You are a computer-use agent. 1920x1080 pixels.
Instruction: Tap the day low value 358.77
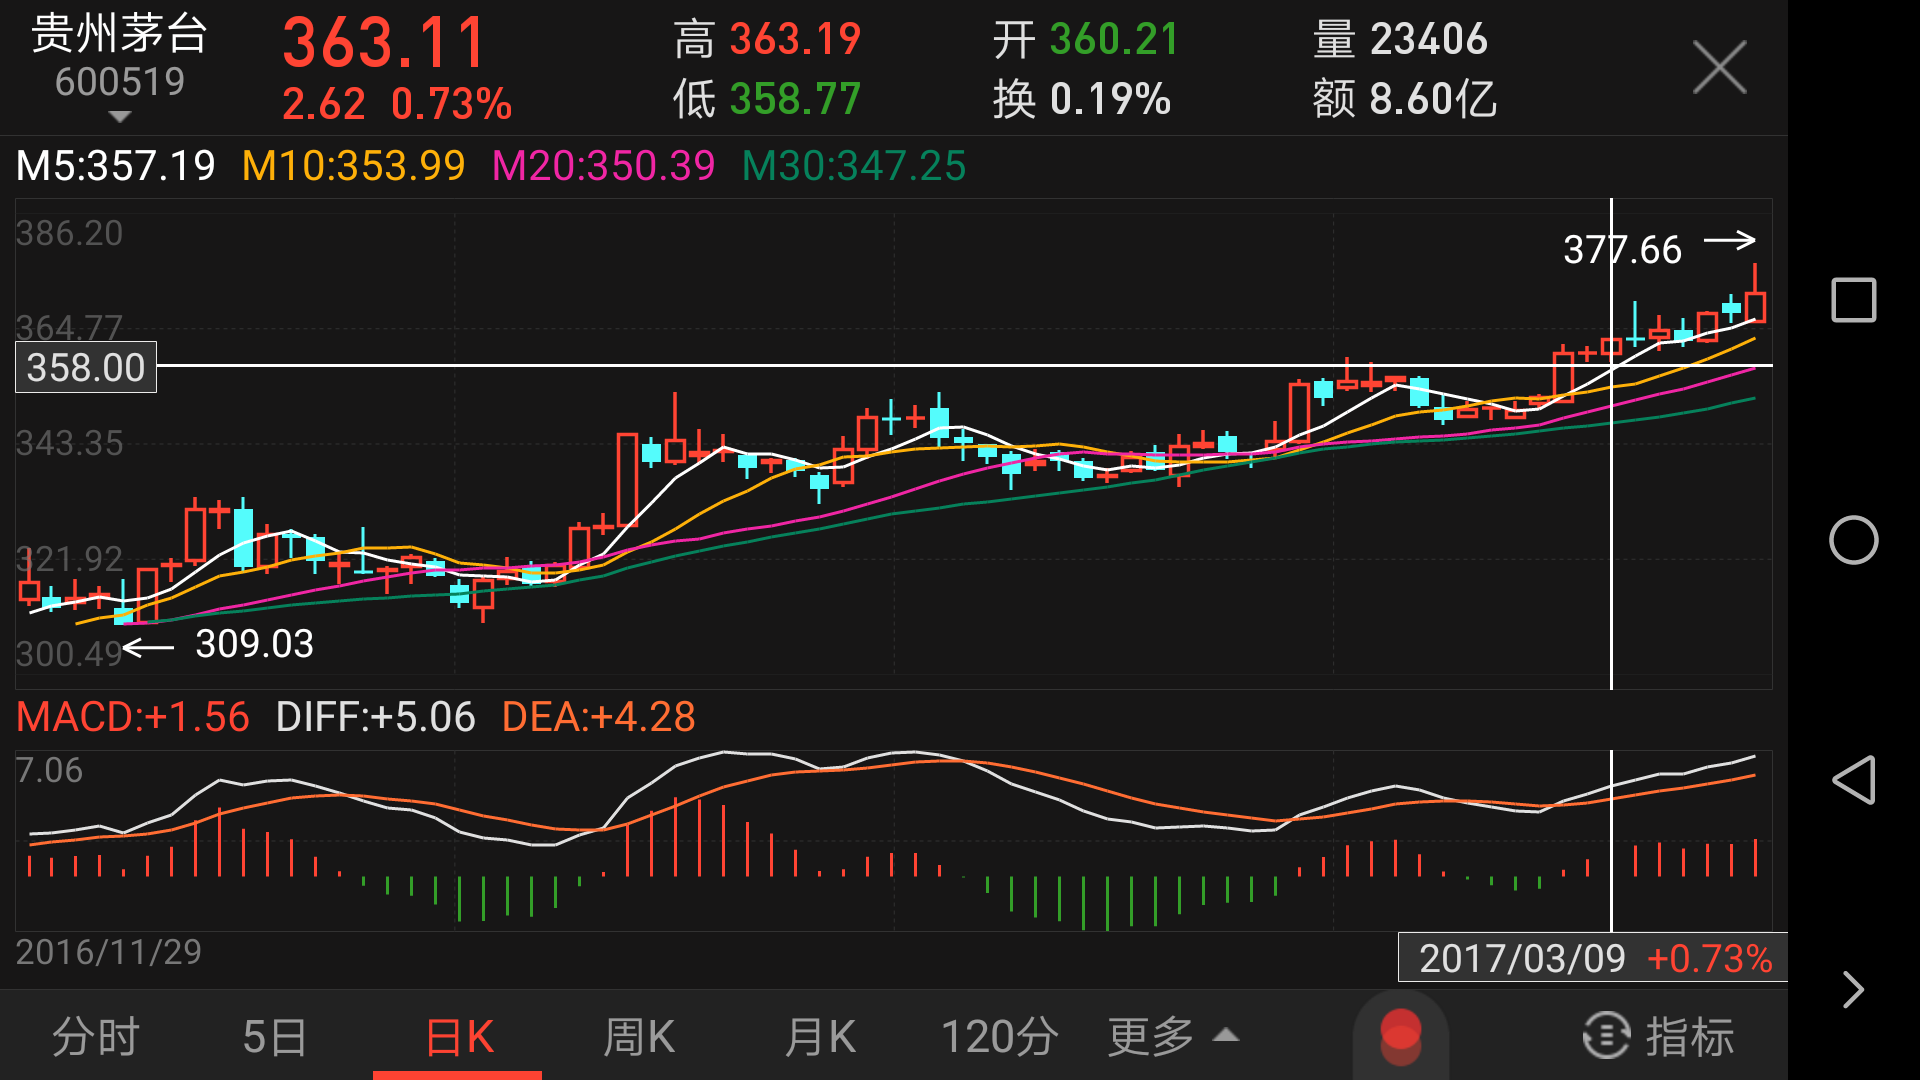[x=795, y=99]
